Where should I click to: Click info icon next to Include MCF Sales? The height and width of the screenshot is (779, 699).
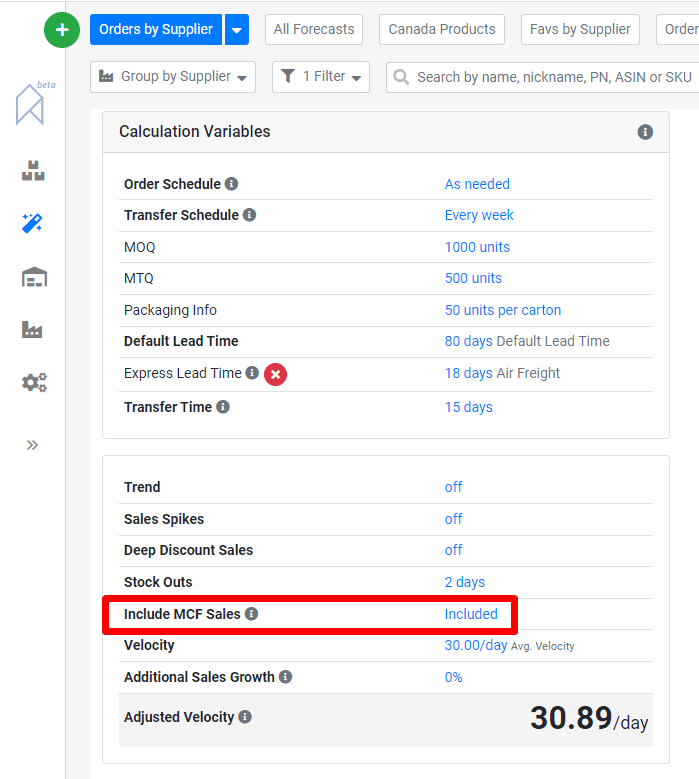coord(251,614)
